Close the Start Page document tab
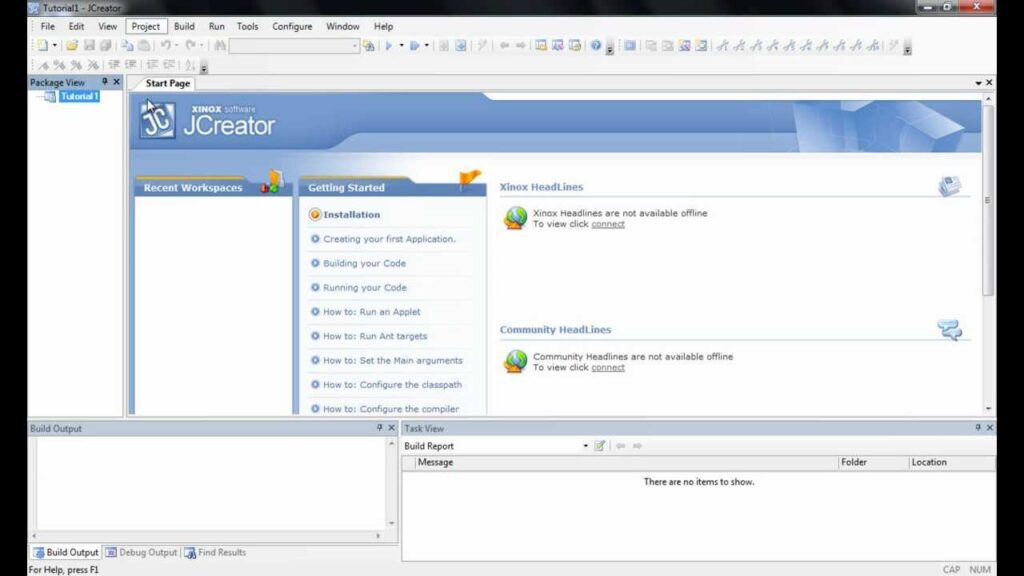1024x576 pixels. click(989, 83)
